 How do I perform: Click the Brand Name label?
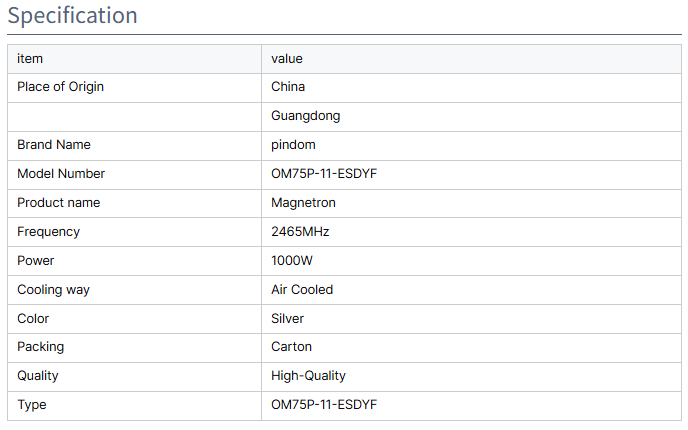click(x=54, y=145)
